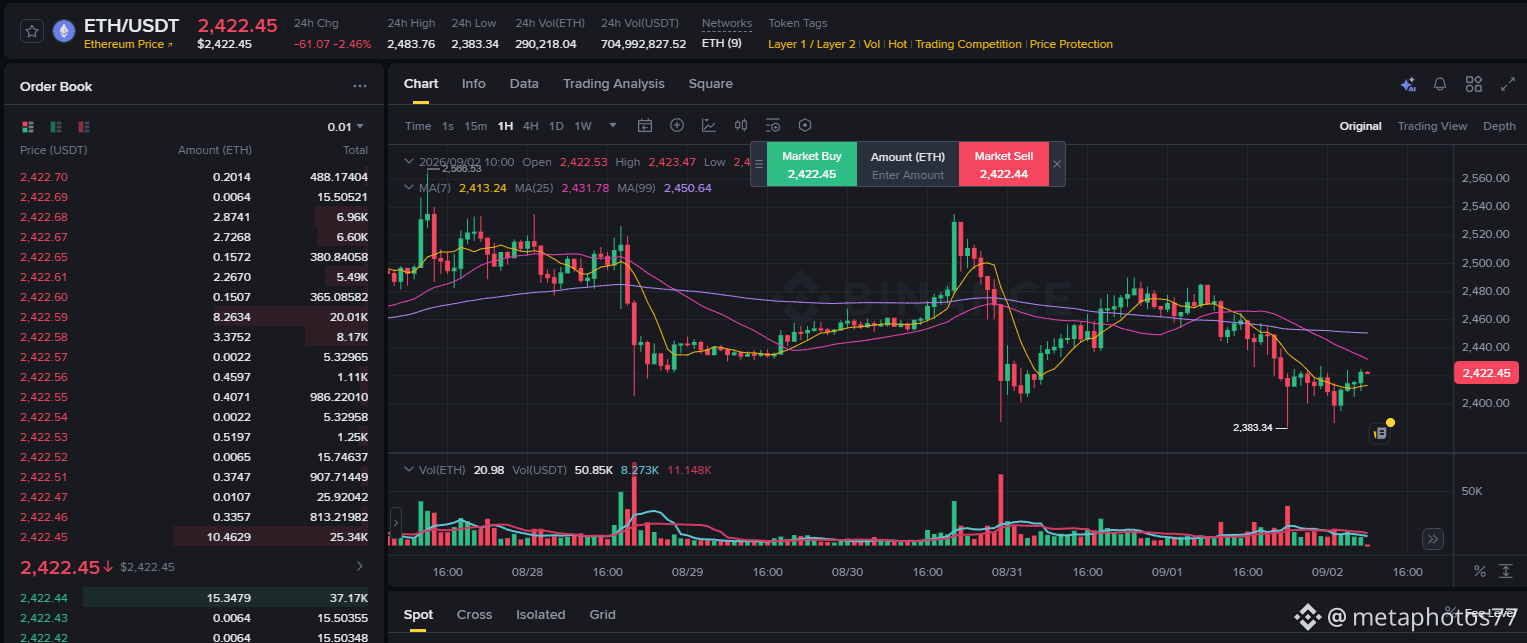Show sell orders only in order book
This screenshot has width=1527, height=643.
[84, 127]
